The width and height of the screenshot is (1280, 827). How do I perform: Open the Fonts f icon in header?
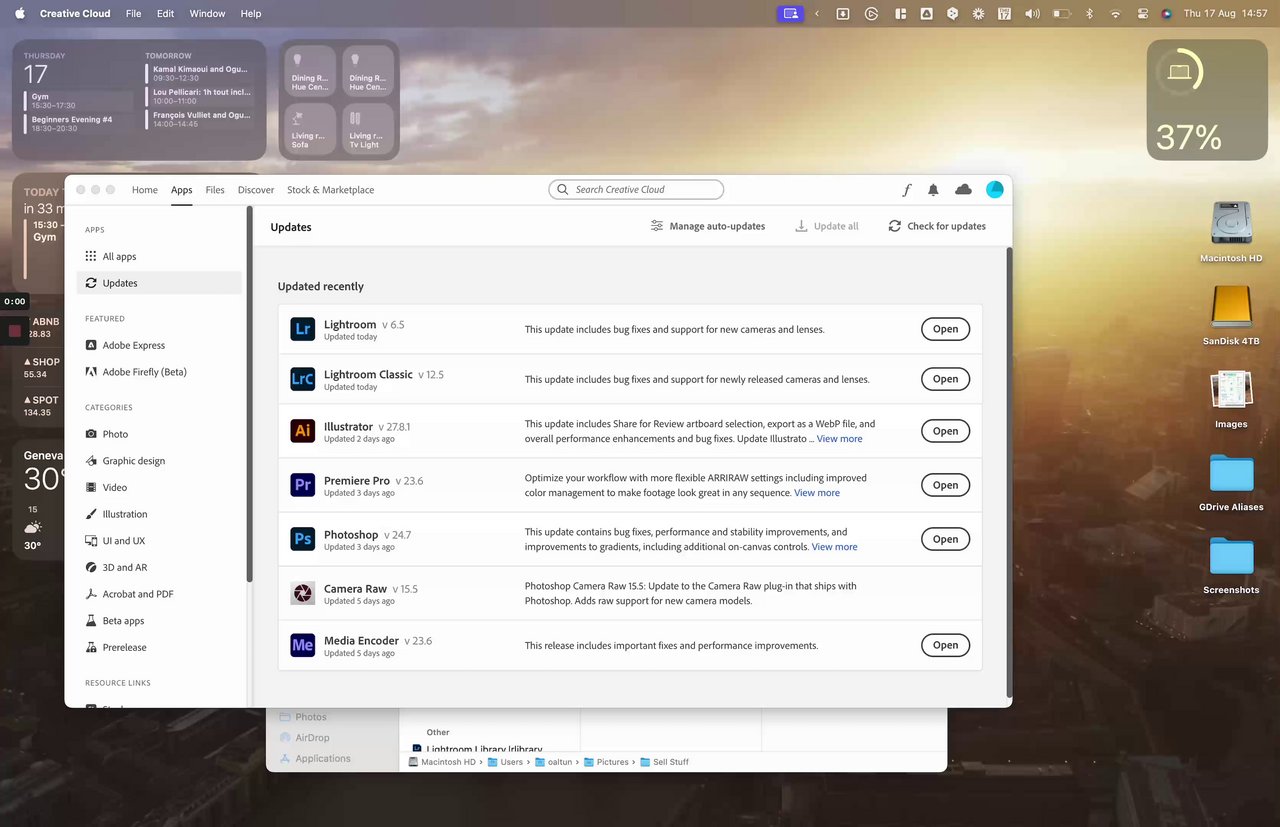click(907, 190)
